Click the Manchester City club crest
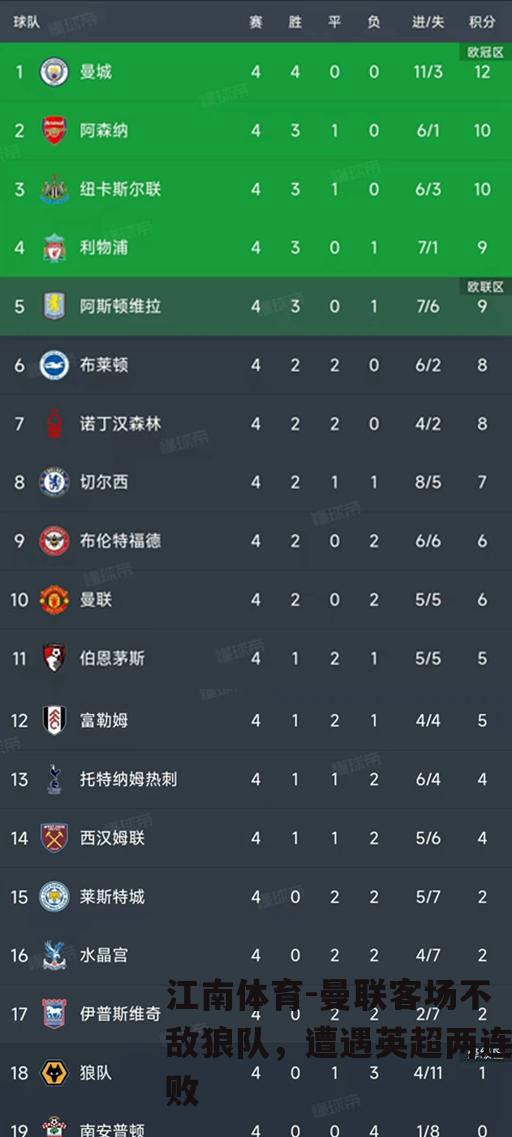 54,72
